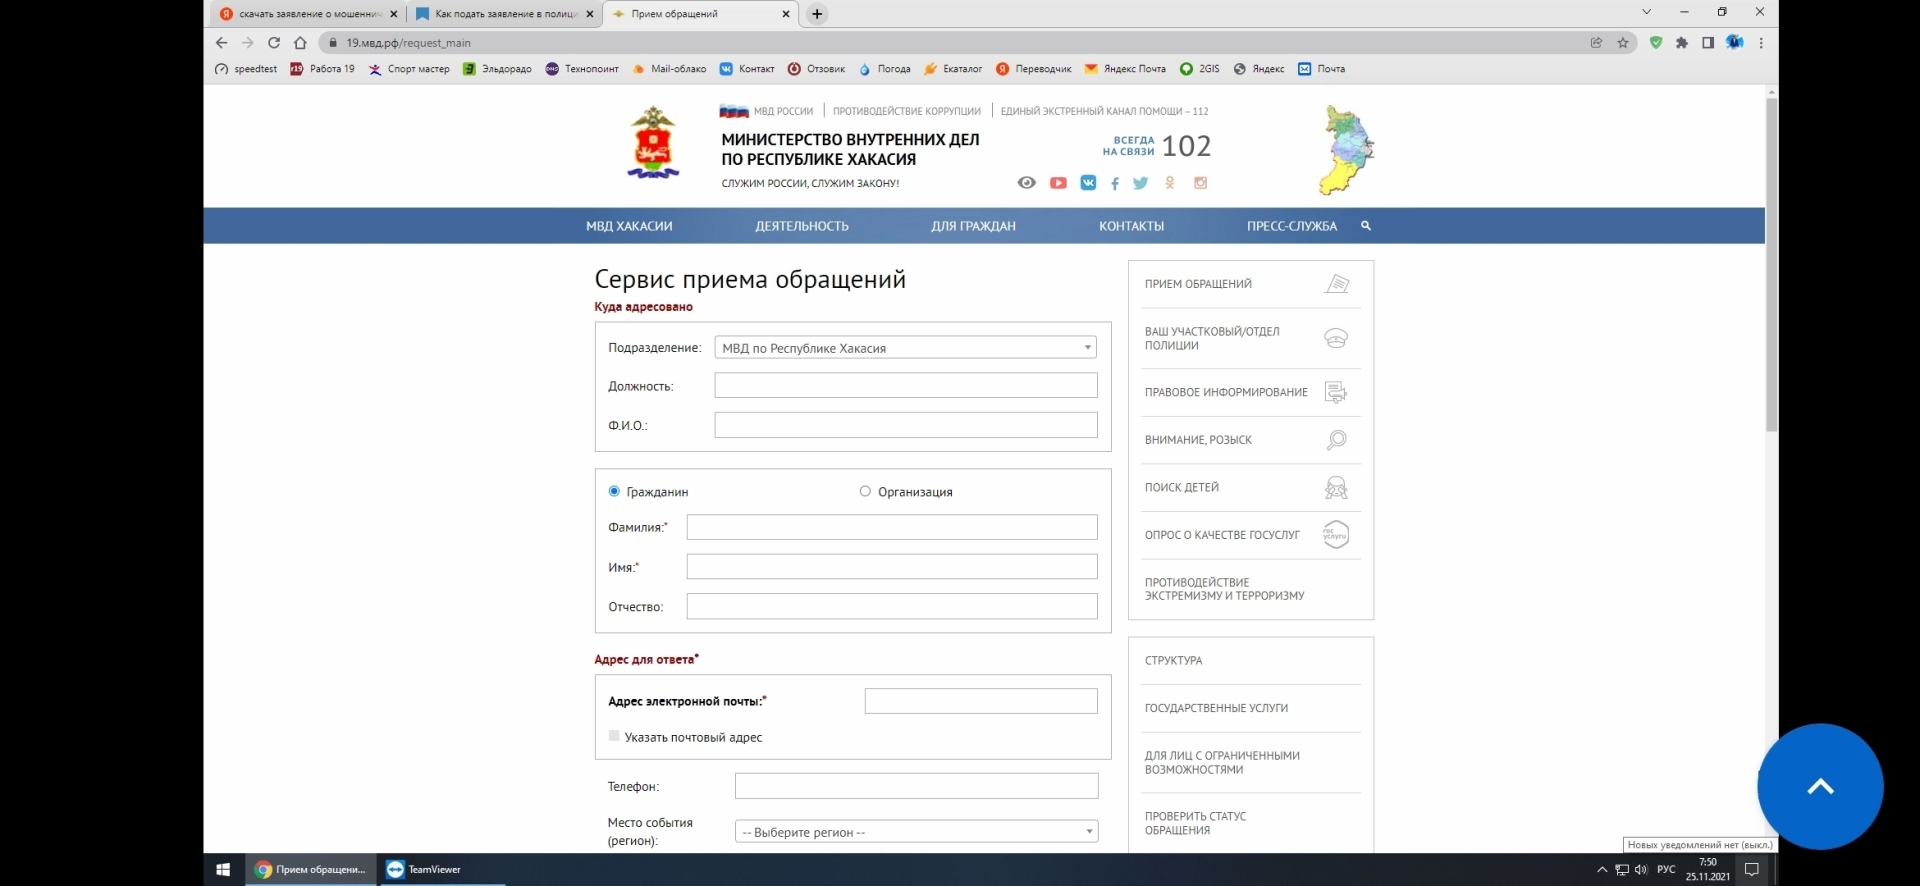Open the Instagram icon in header
The image size is (1920, 886).
pos(1200,183)
